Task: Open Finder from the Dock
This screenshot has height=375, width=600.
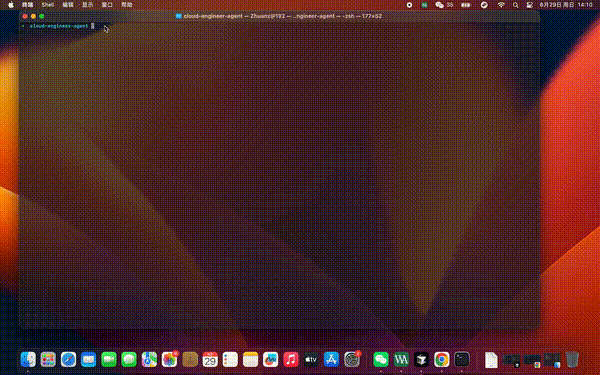Action: tap(28, 360)
